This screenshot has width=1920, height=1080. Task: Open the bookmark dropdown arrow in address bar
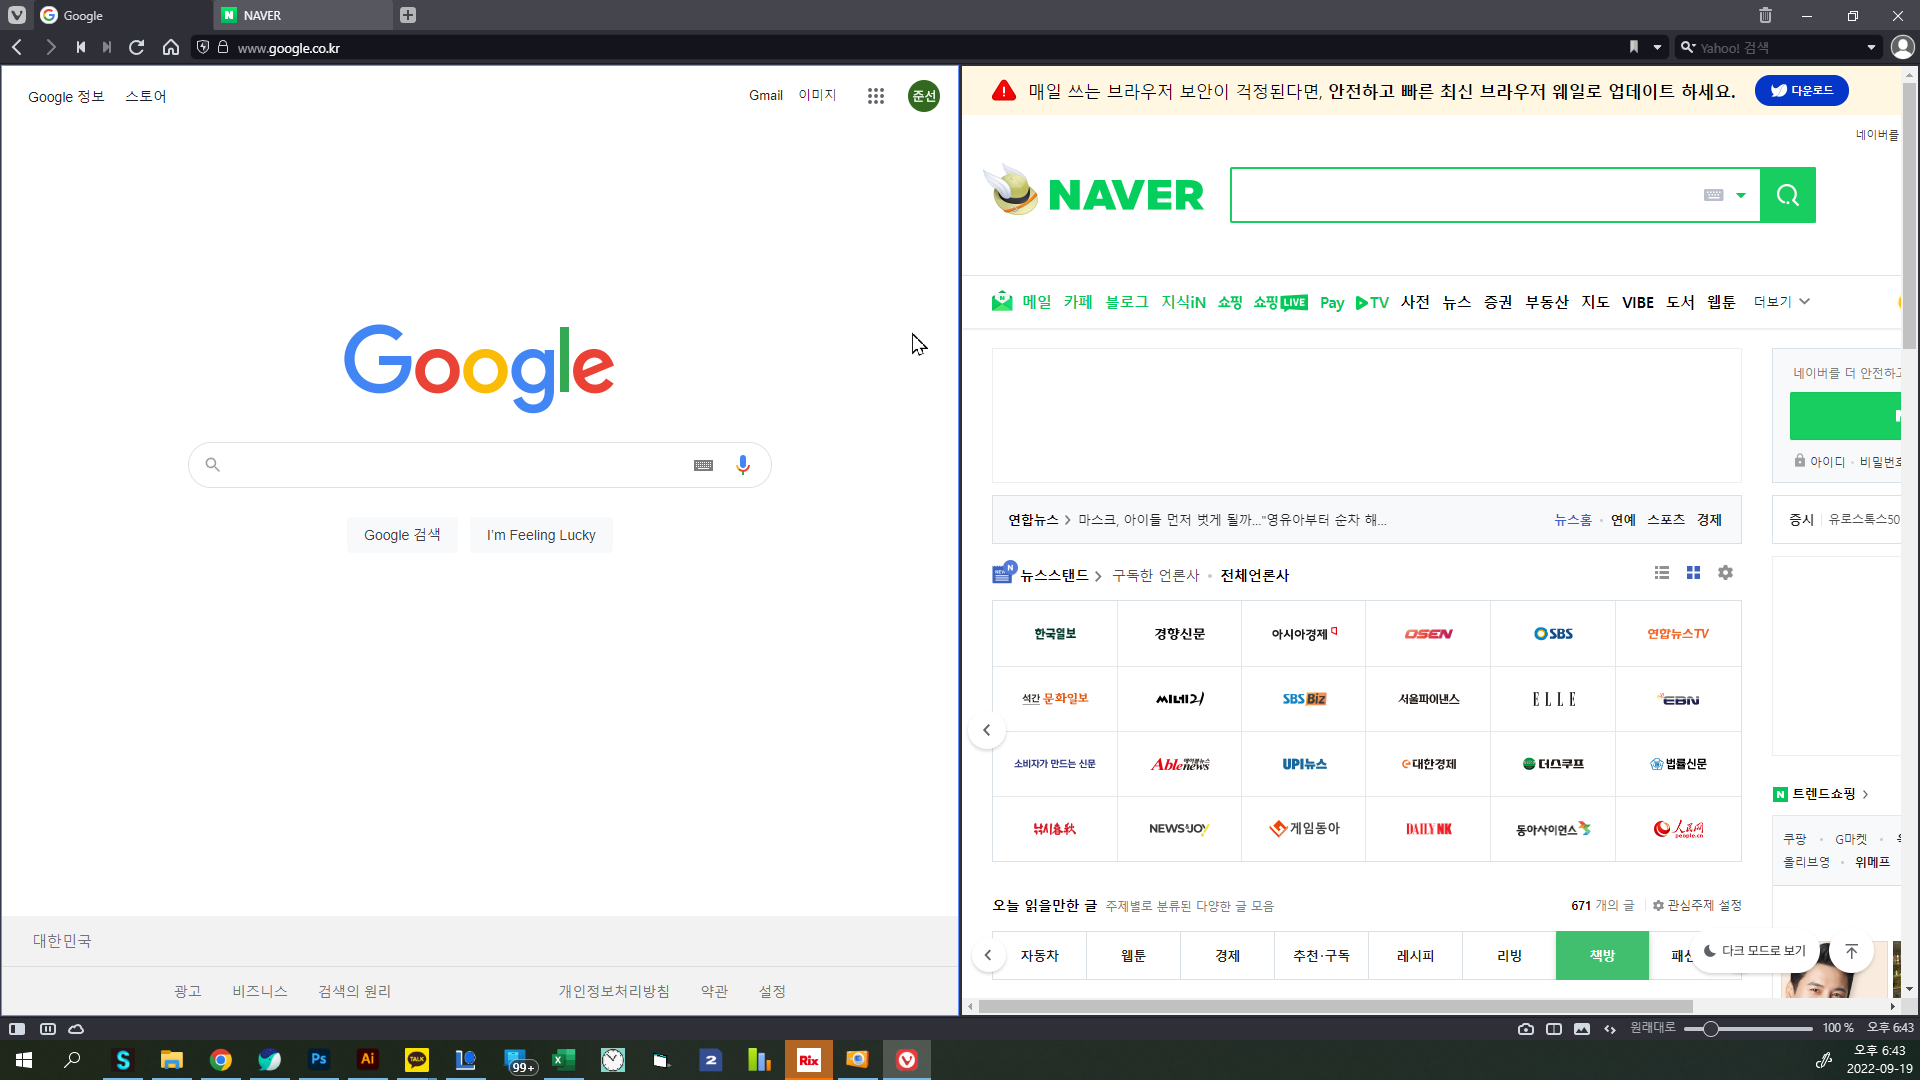[1657, 47]
